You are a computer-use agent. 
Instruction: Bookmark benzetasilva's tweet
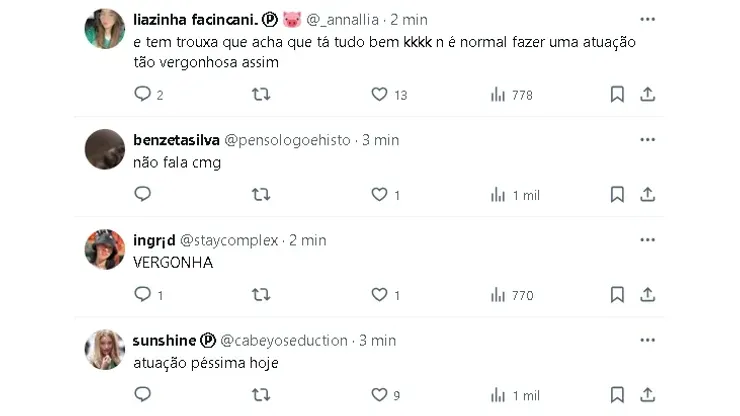click(x=617, y=194)
